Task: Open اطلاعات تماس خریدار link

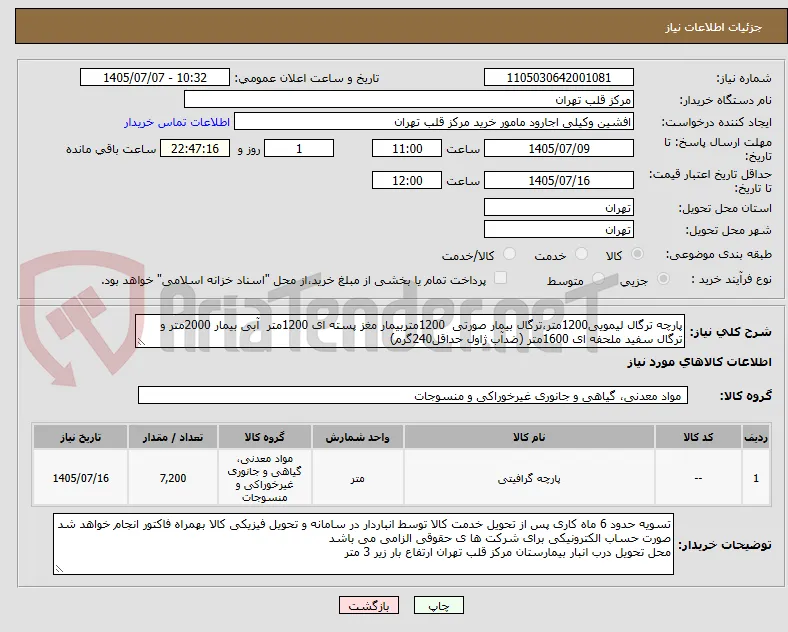Action: pos(177,122)
